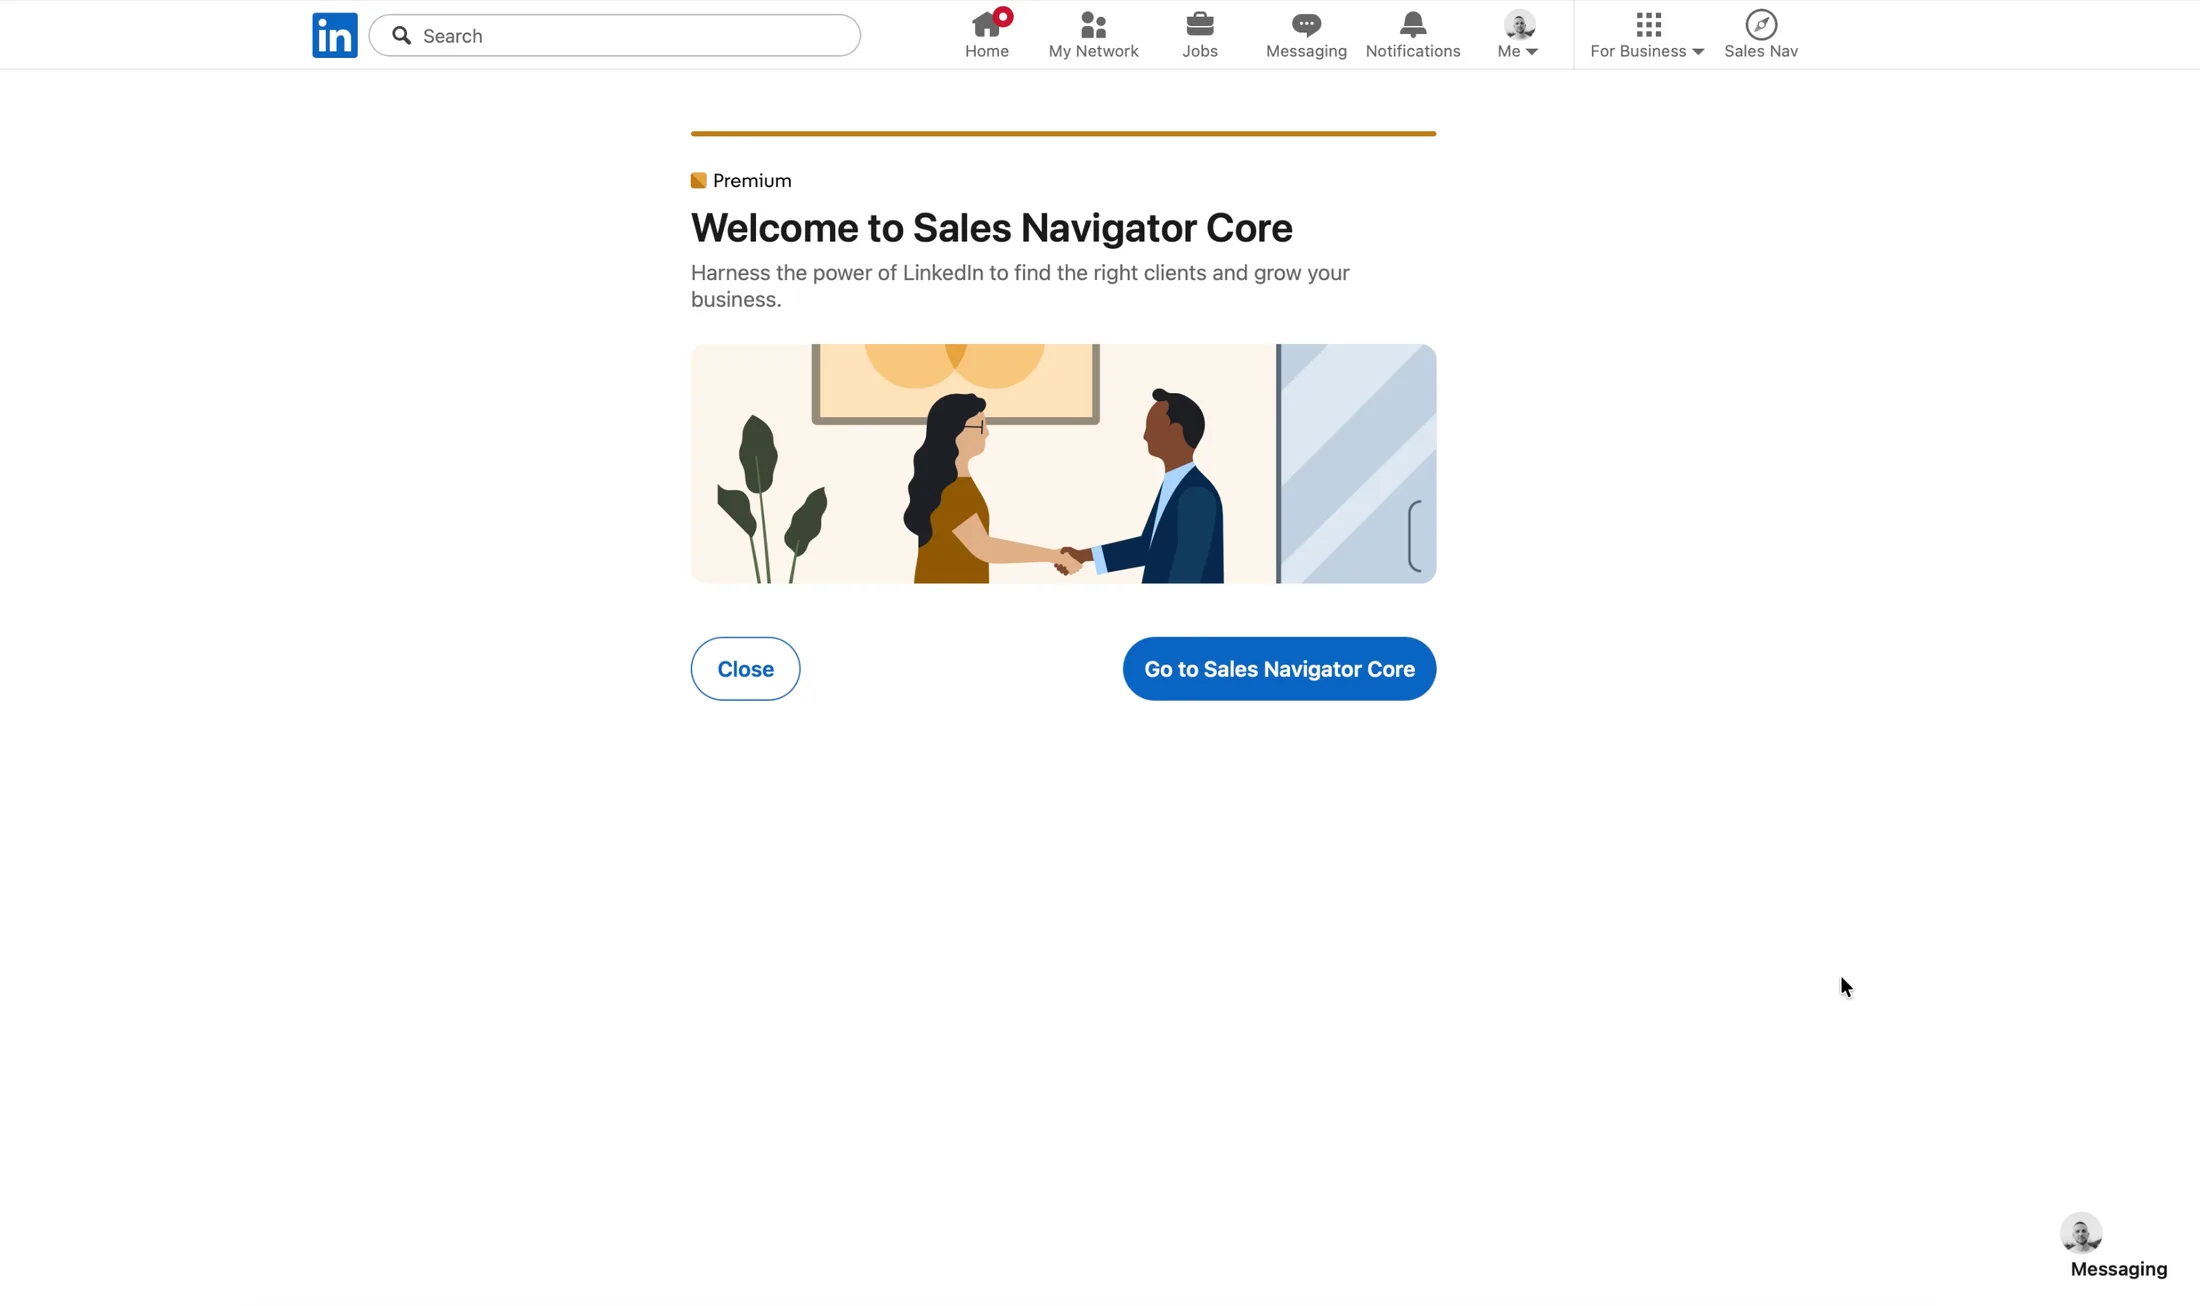Click the LinkedIn logo

point(334,35)
